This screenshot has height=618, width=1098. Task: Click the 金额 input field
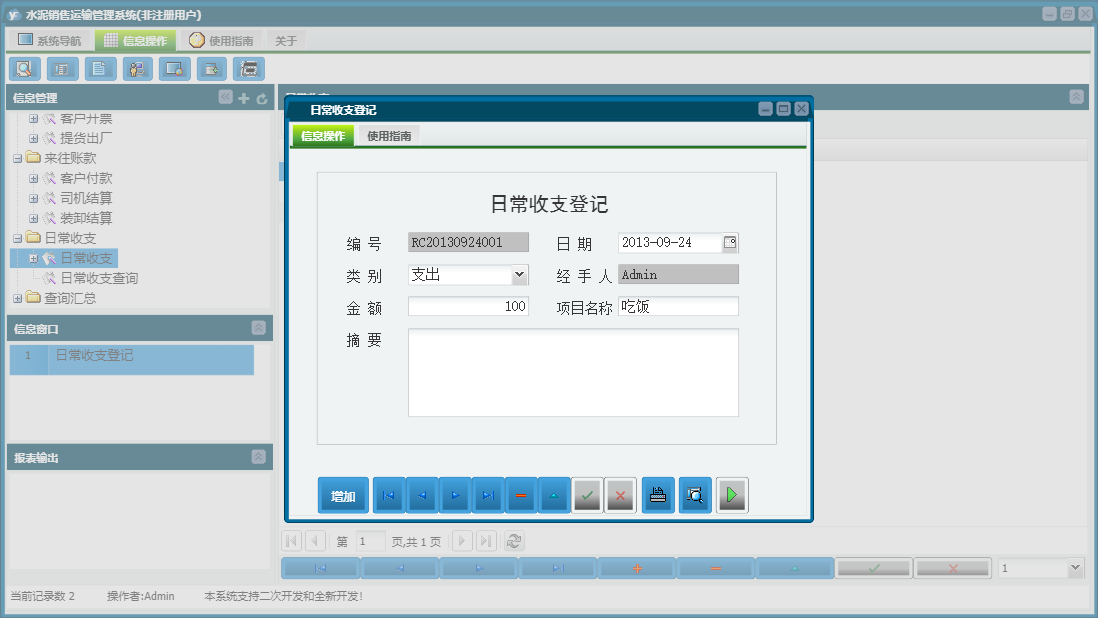468,307
